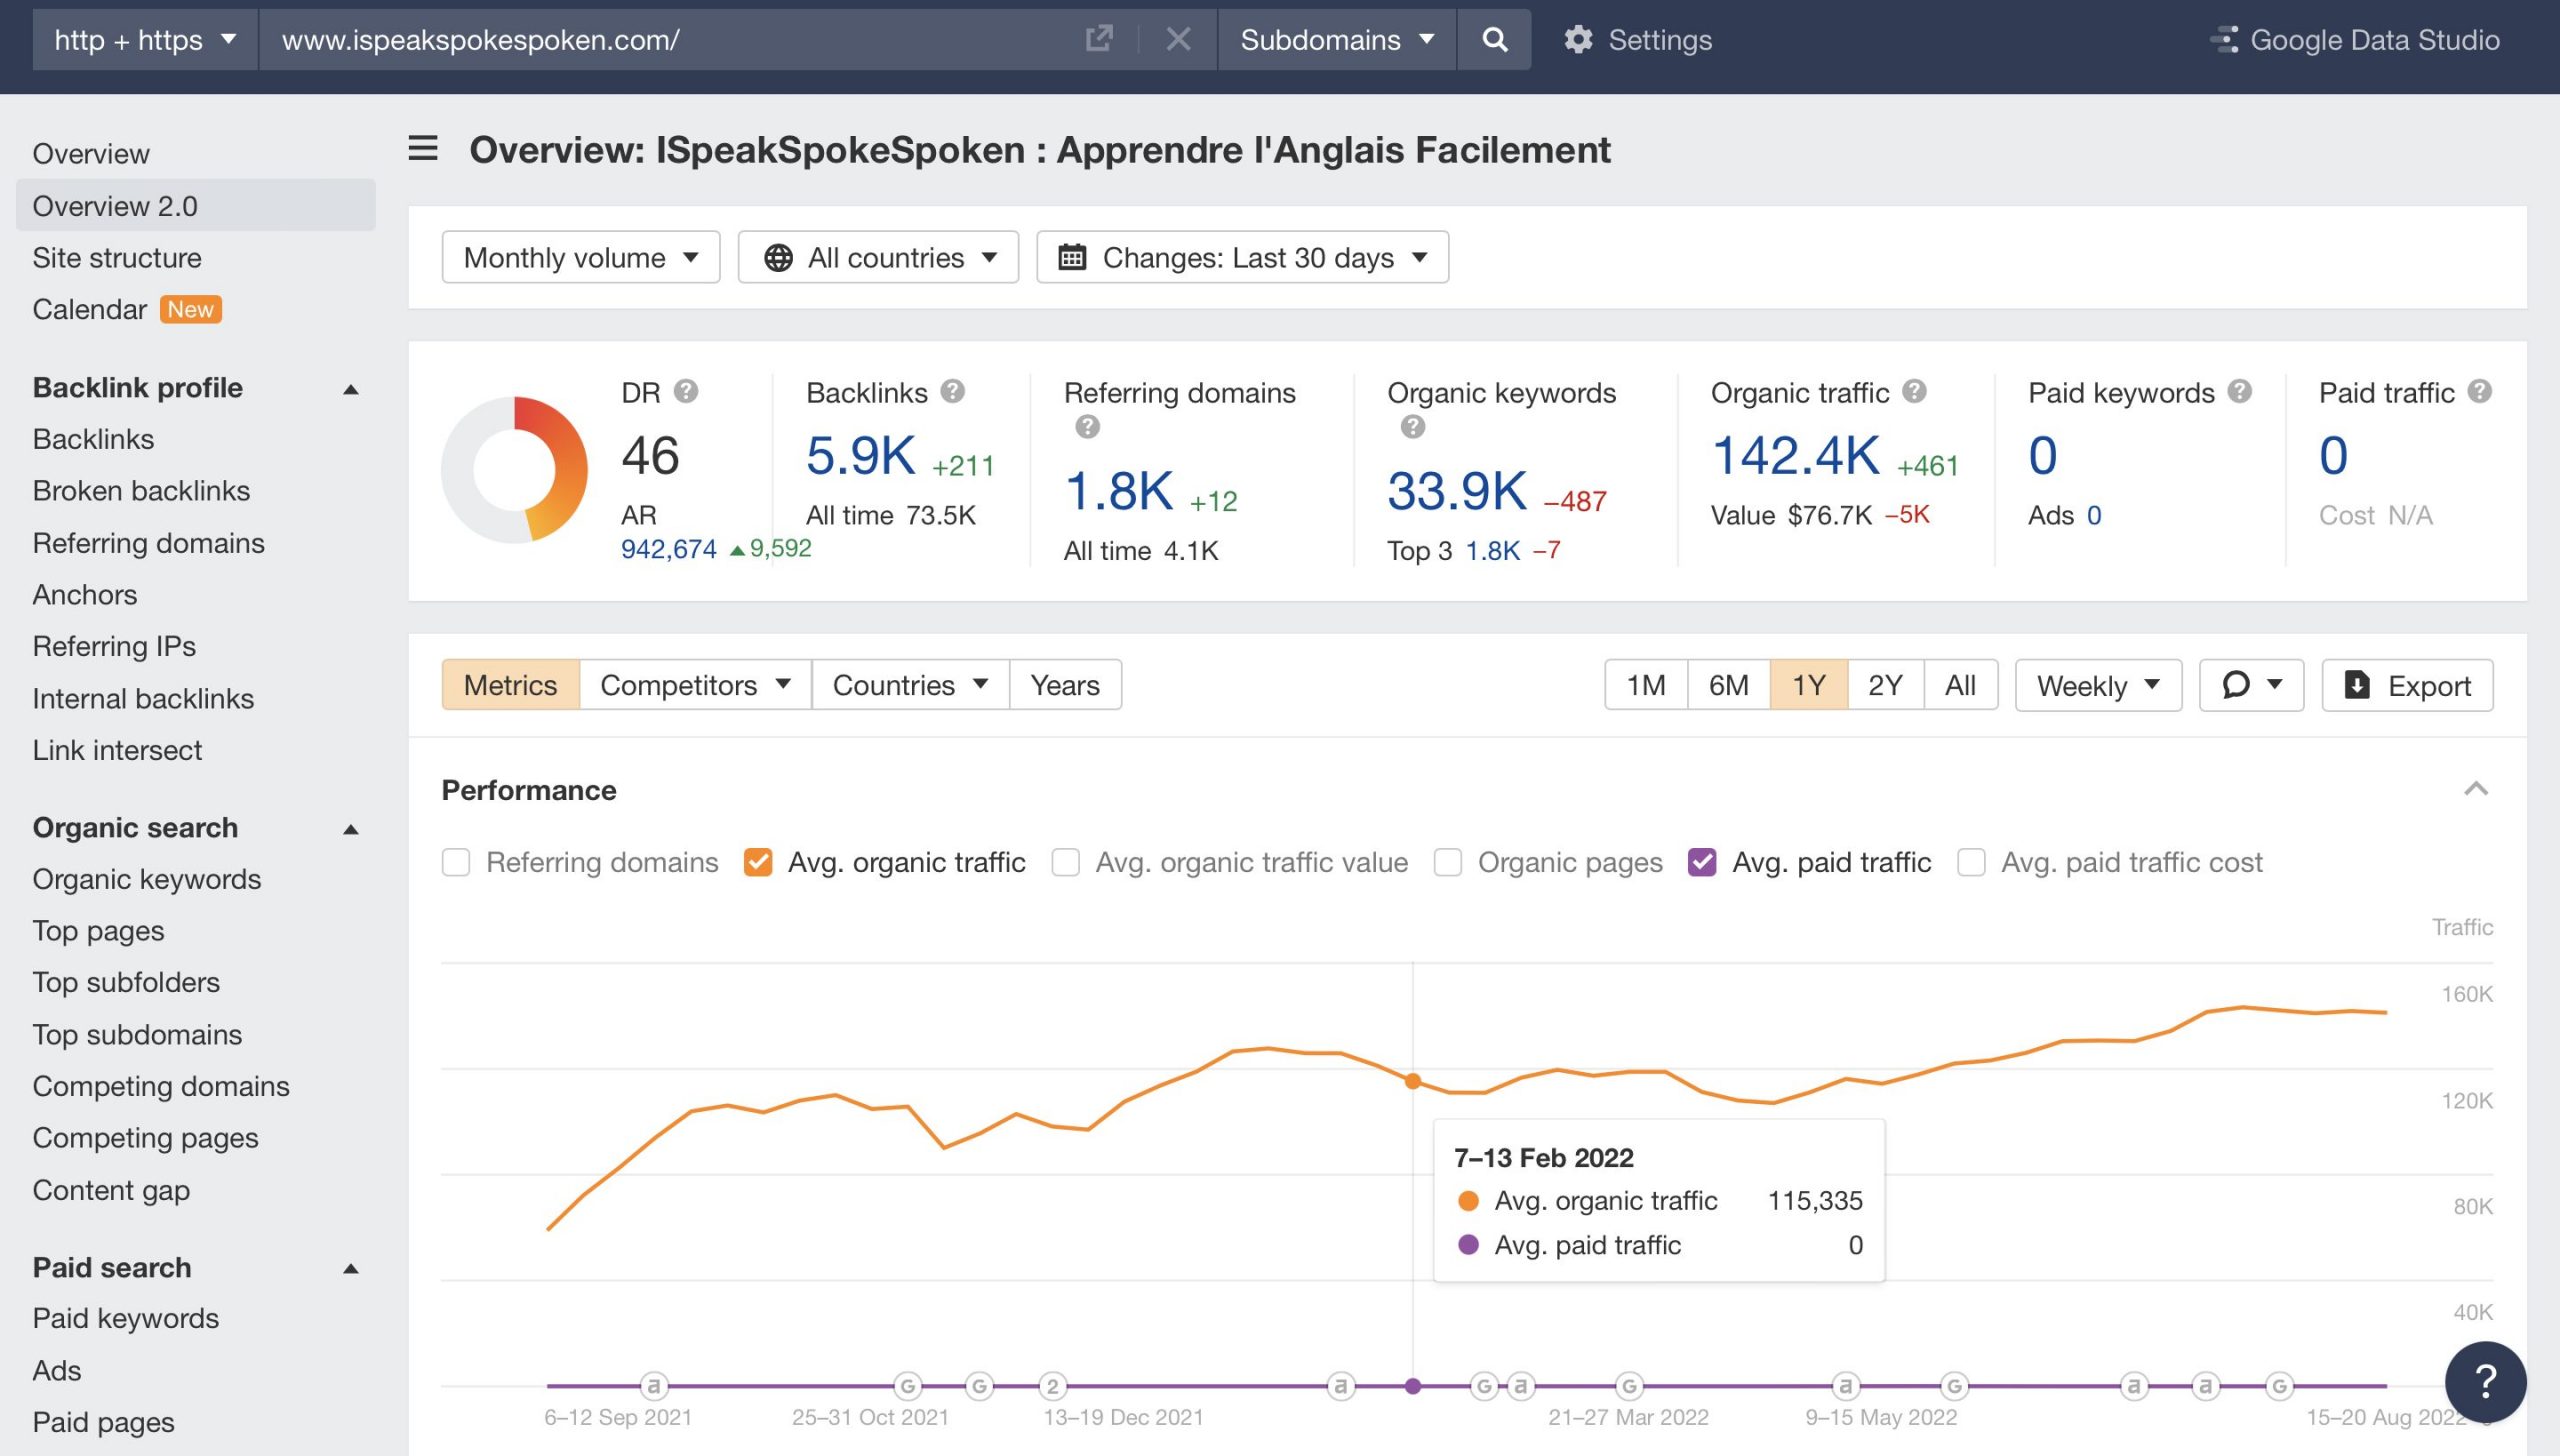Image resolution: width=2560 pixels, height=1456 pixels.
Task: Click the 5.9K backlinks value
Action: click(x=860, y=455)
